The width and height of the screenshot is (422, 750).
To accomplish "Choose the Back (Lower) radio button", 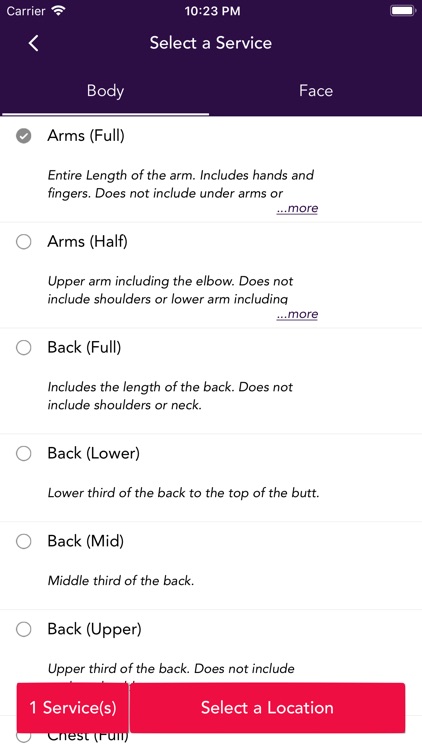I will click(23, 453).
